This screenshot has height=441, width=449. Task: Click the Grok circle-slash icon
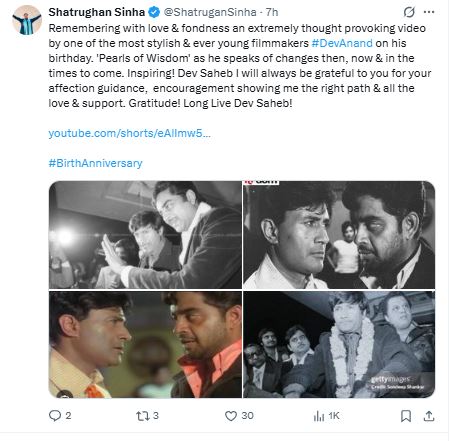pyautogui.click(x=409, y=12)
